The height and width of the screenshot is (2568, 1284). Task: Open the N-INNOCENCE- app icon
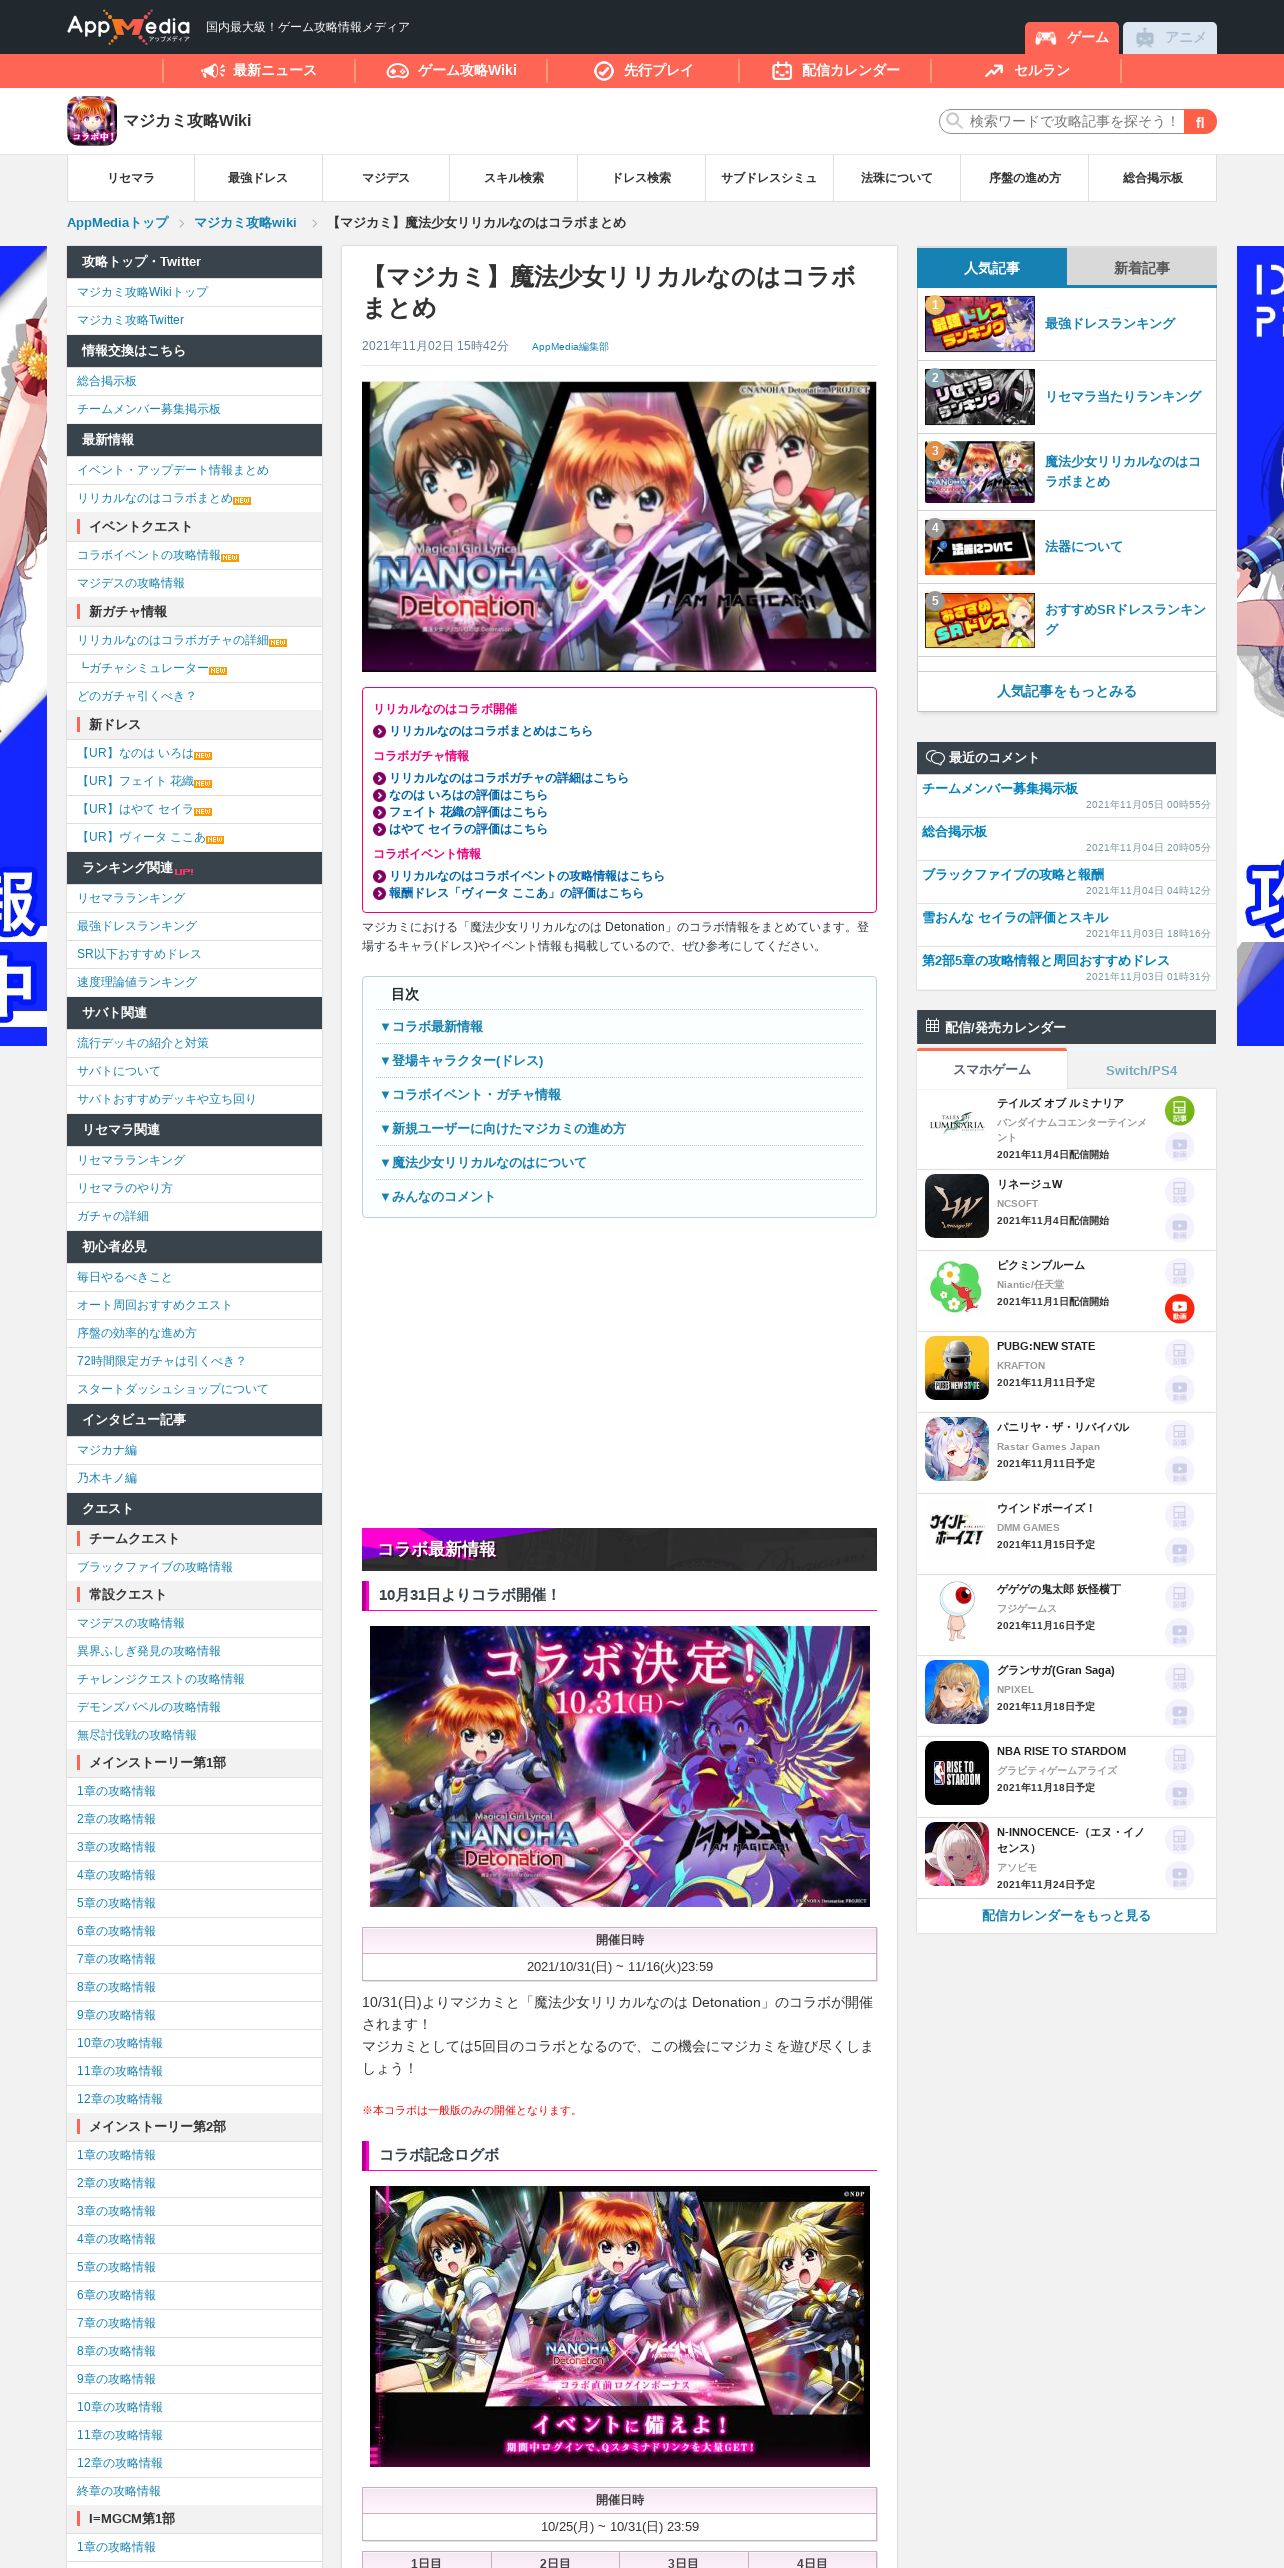coord(957,1854)
